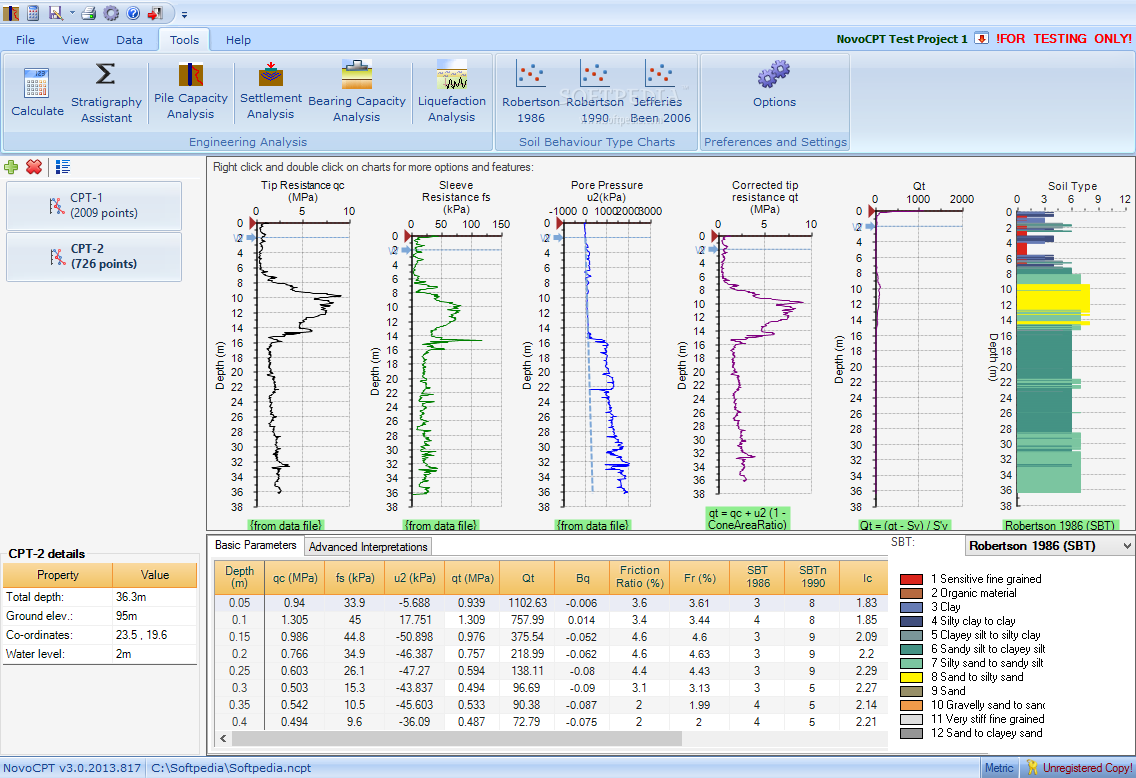Click the Calculate button
This screenshot has width=1136, height=778.
37,92
